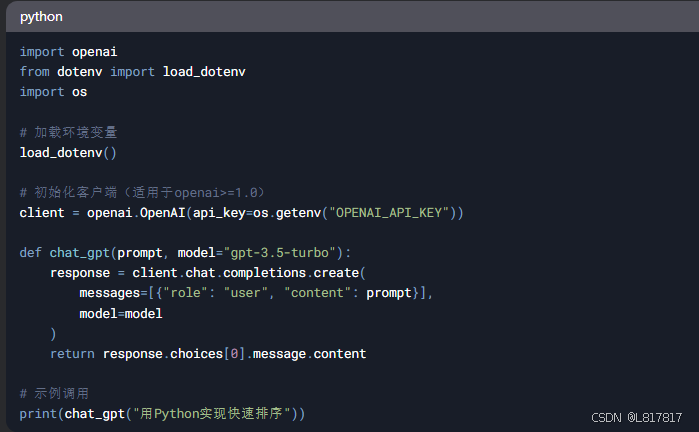This screenshot has height=432, width=699.
Task: Click the client variable name
Action: 42,213
